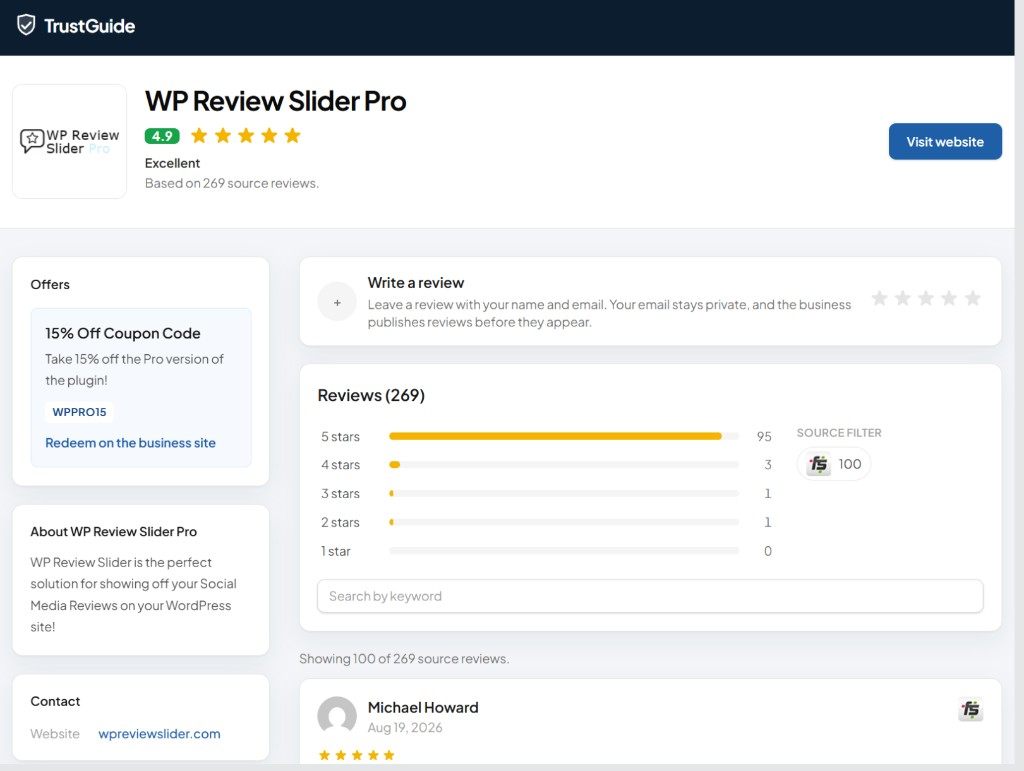Viewport: 1024px width, 771px height.
Task: Rate five stars in Write a review
Action: [972, 298]
